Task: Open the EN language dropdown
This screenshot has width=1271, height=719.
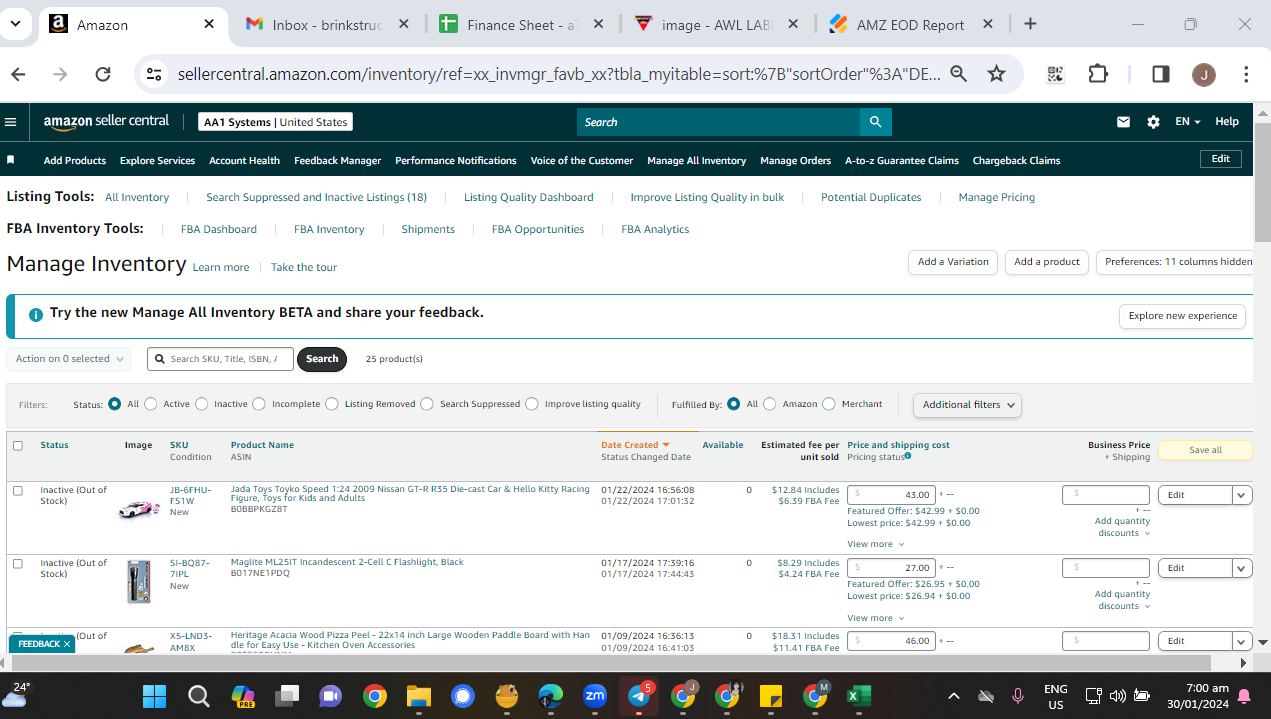Action: coord(1188,122)
